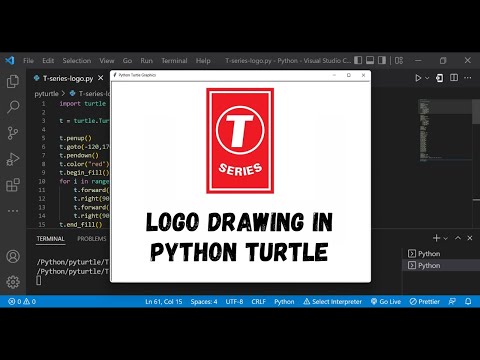Select the first Python terminal entry
The image size is (480, 360).
[441, 254]
